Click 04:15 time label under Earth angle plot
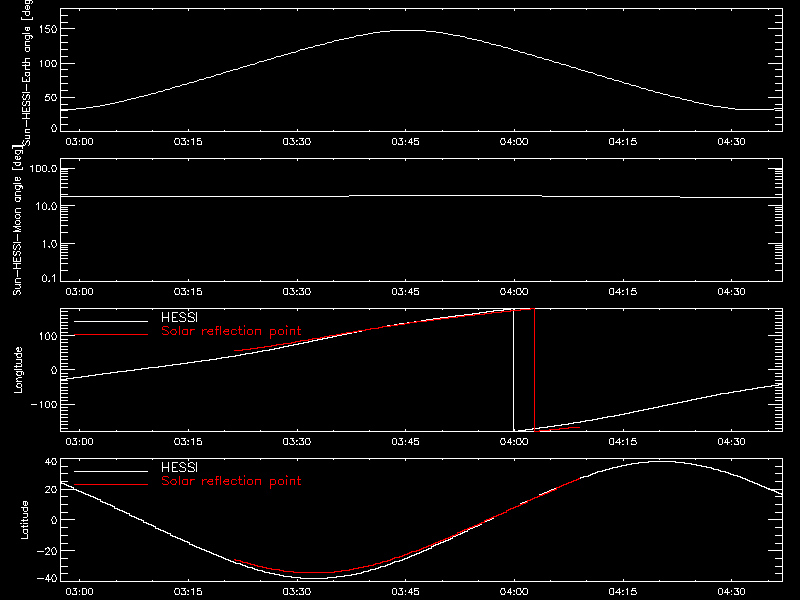The width and height of the screenshot is (800, 600). coord(622,142)
